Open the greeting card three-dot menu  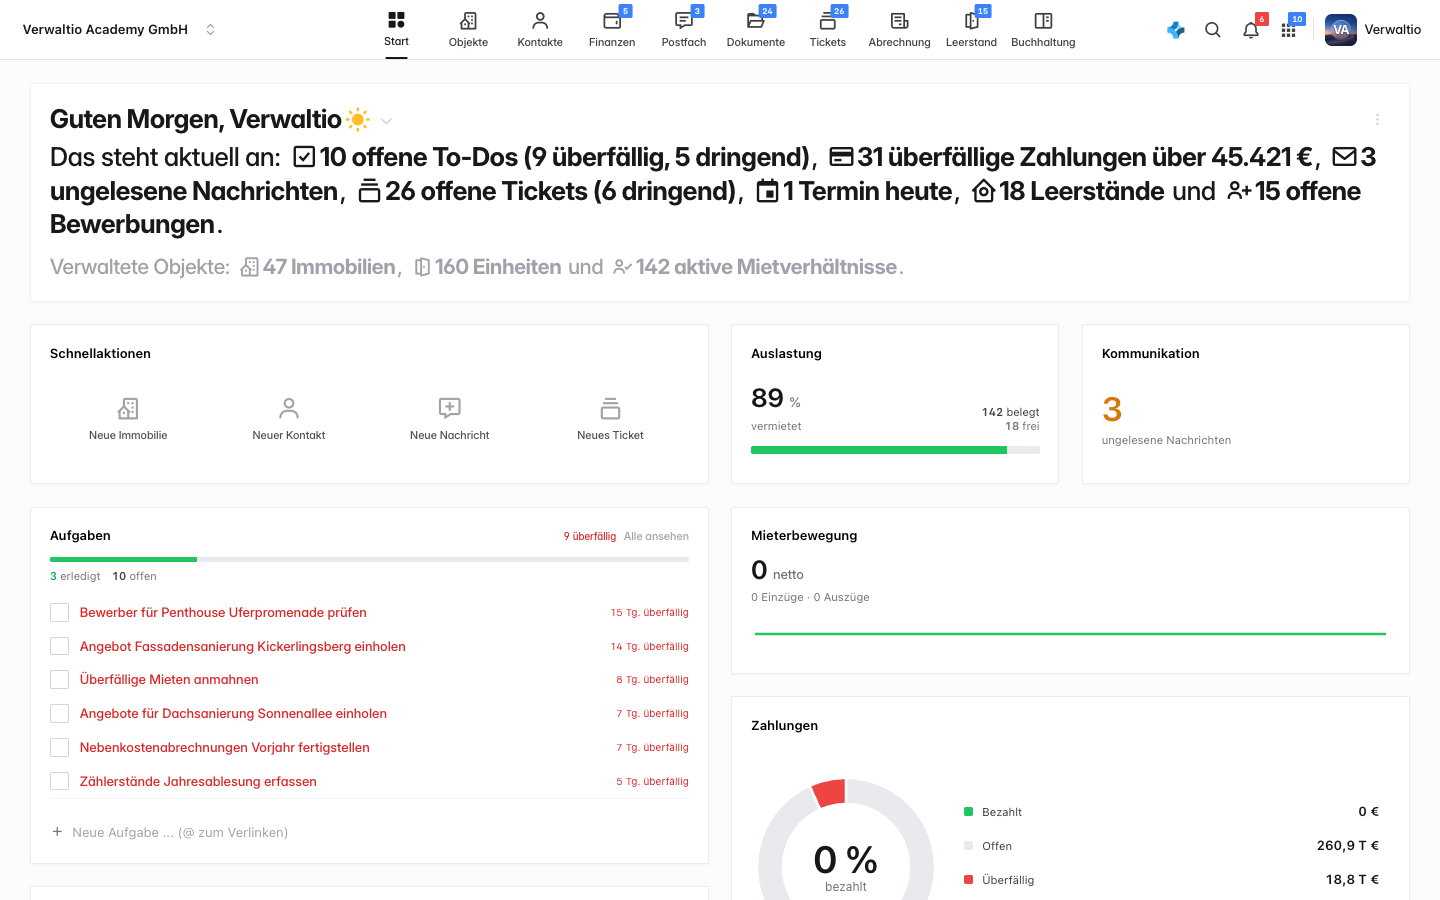tap(1377, 120)
